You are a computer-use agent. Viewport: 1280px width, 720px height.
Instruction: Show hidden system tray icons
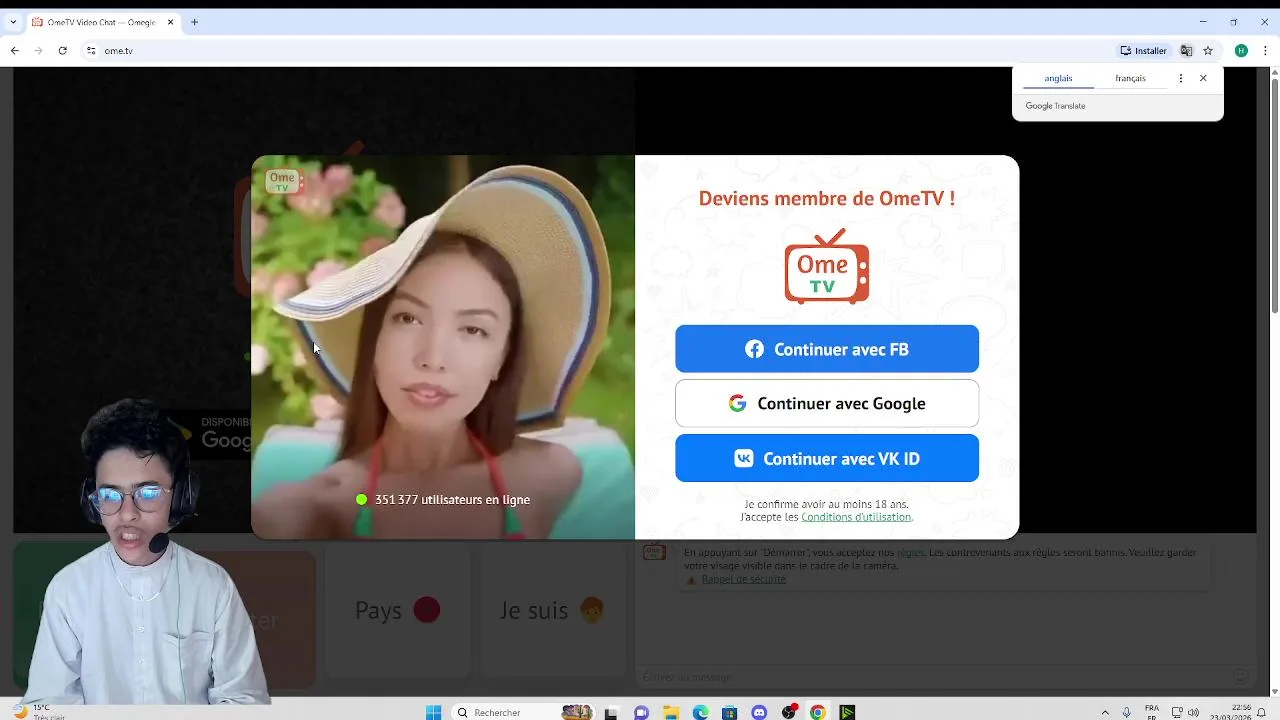[1105, 713]
